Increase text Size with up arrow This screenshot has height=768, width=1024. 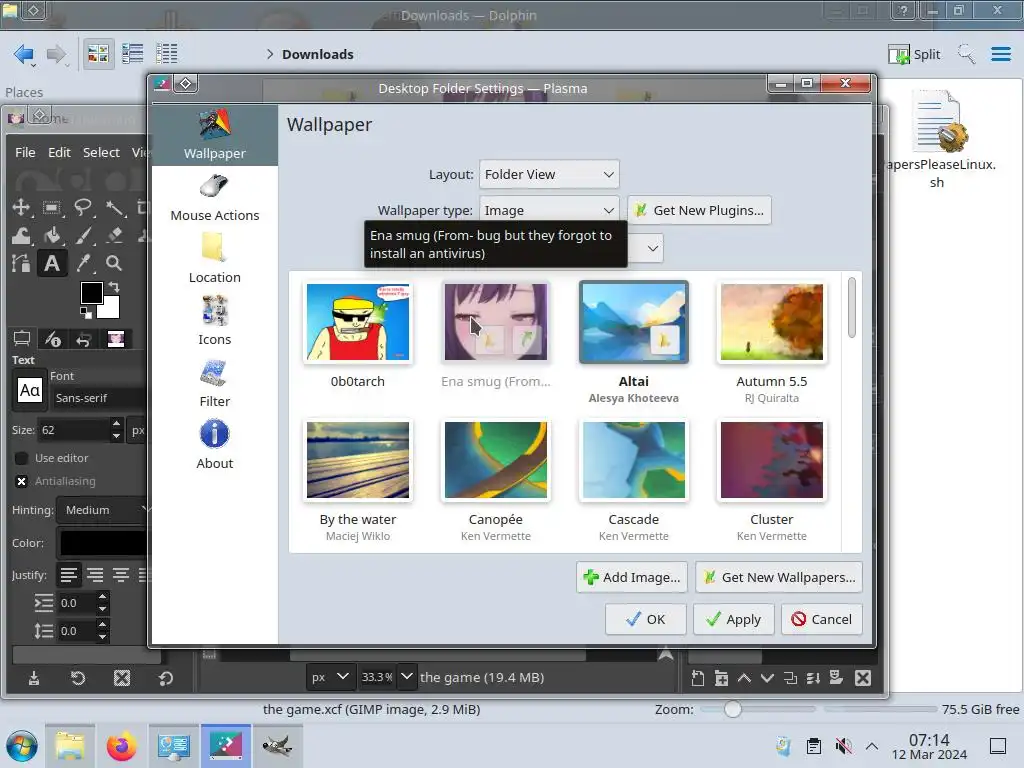click(116, 424)
